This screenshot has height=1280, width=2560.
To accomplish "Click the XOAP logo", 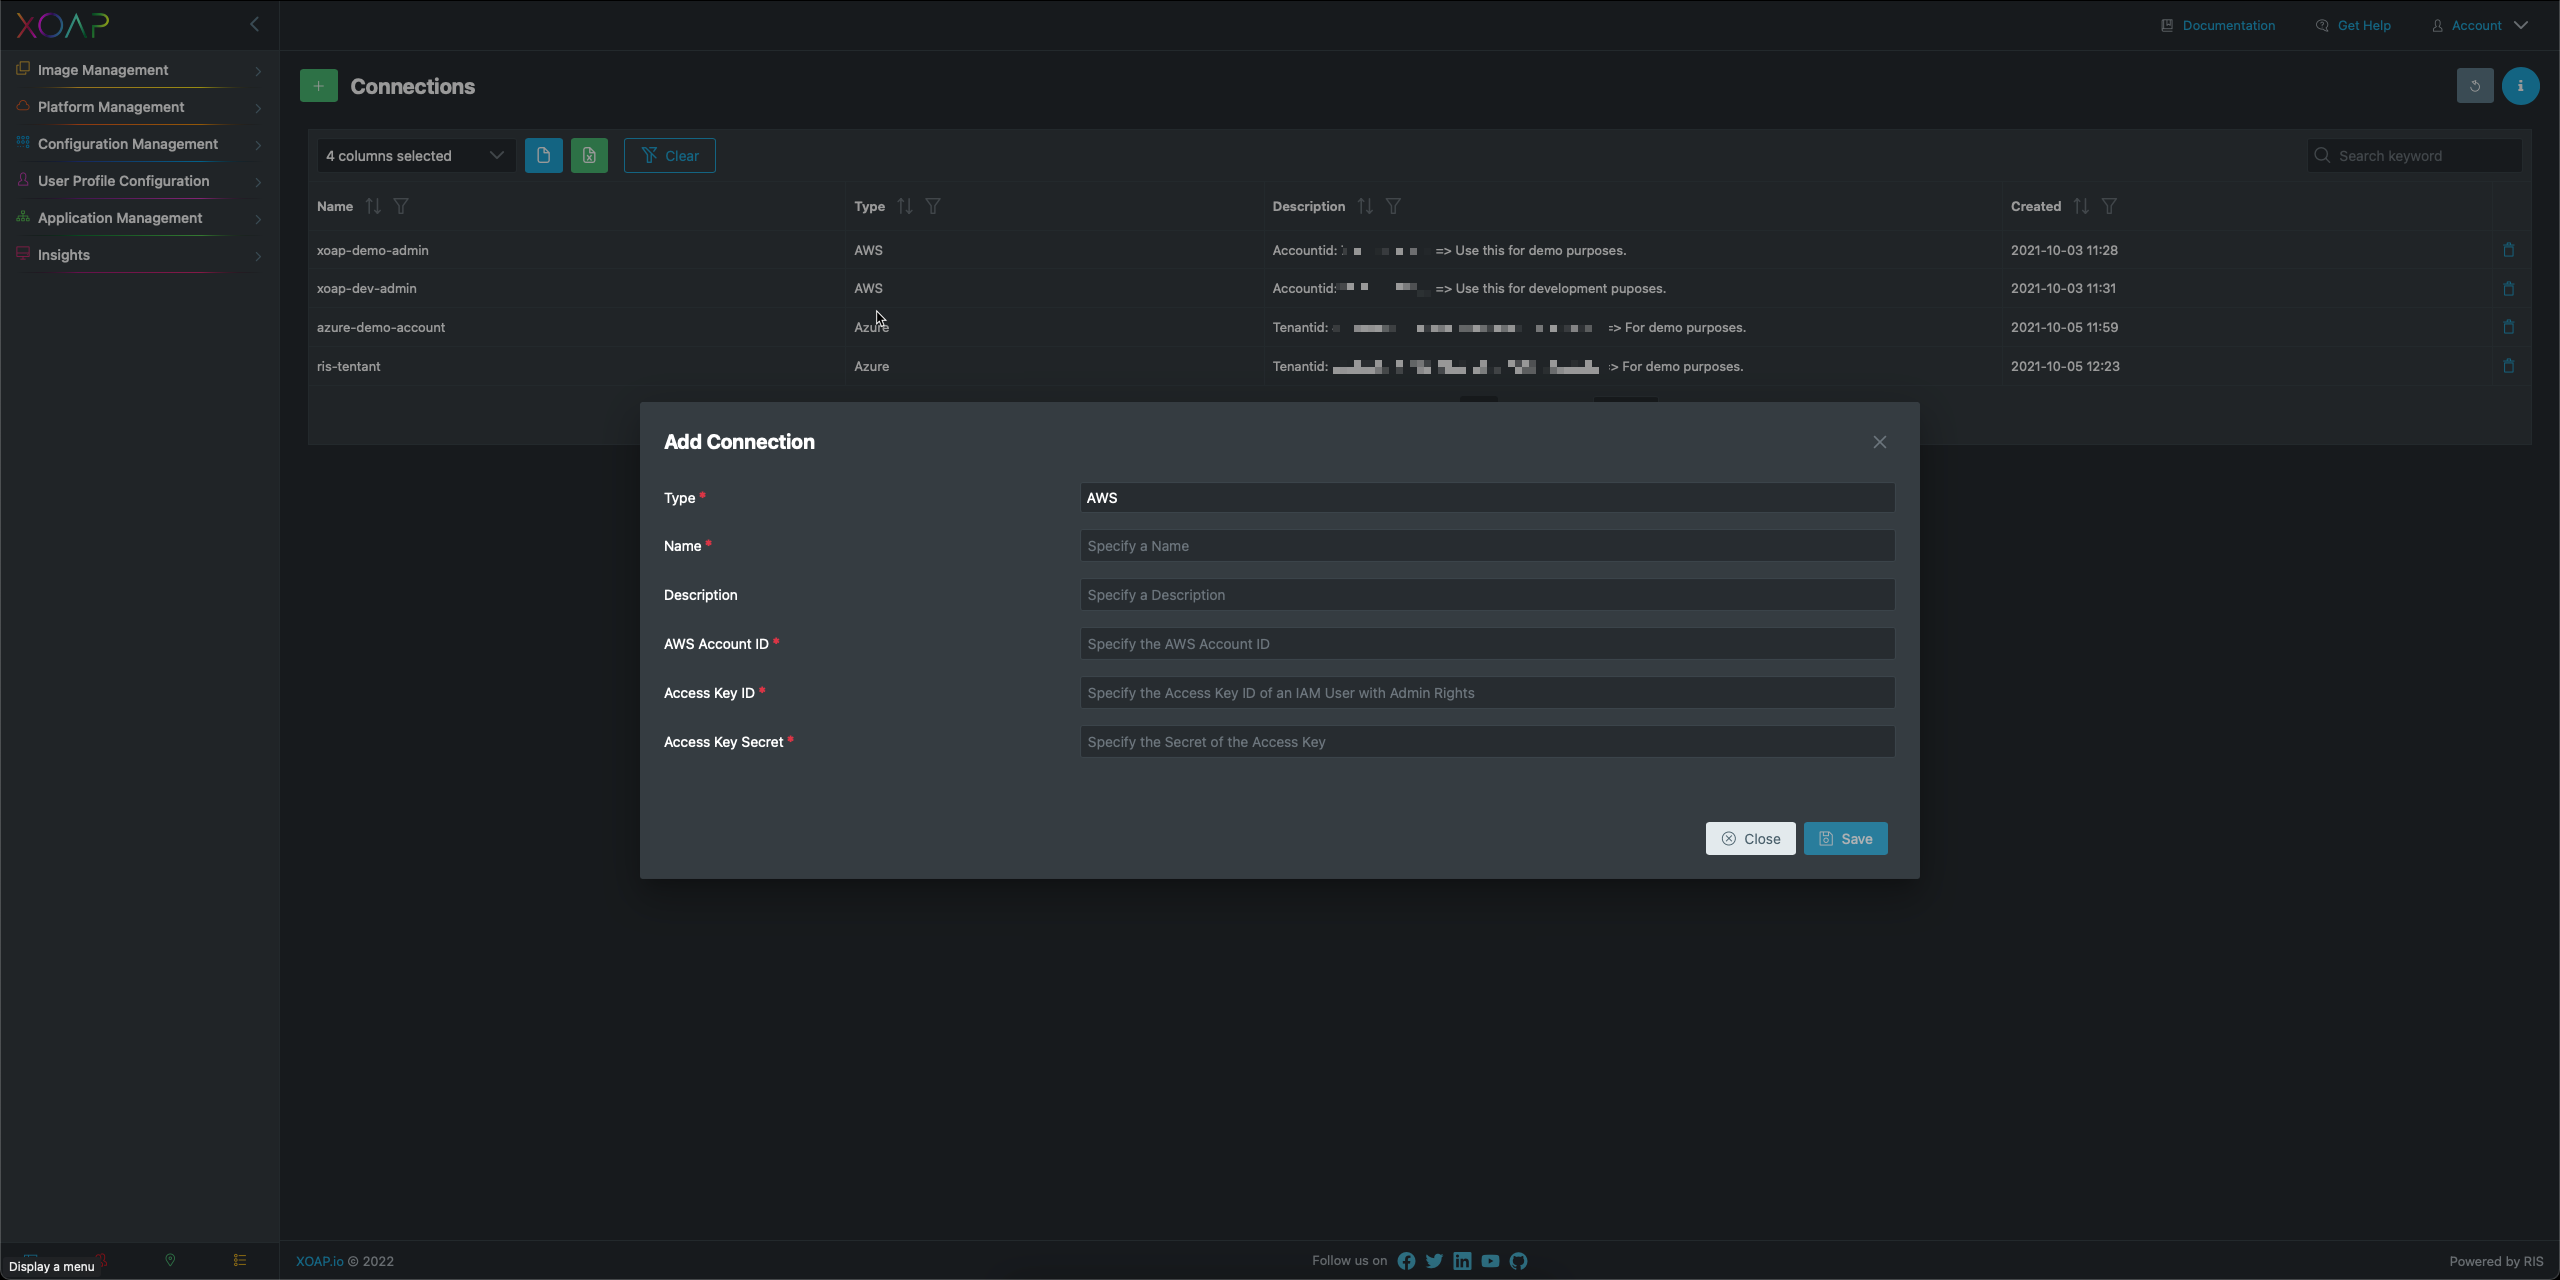I will 62,25.
